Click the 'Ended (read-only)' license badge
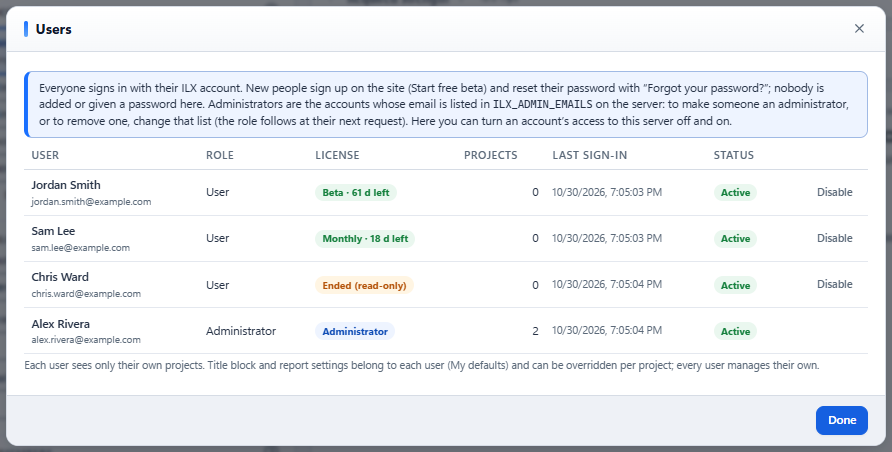 [364, 285]
